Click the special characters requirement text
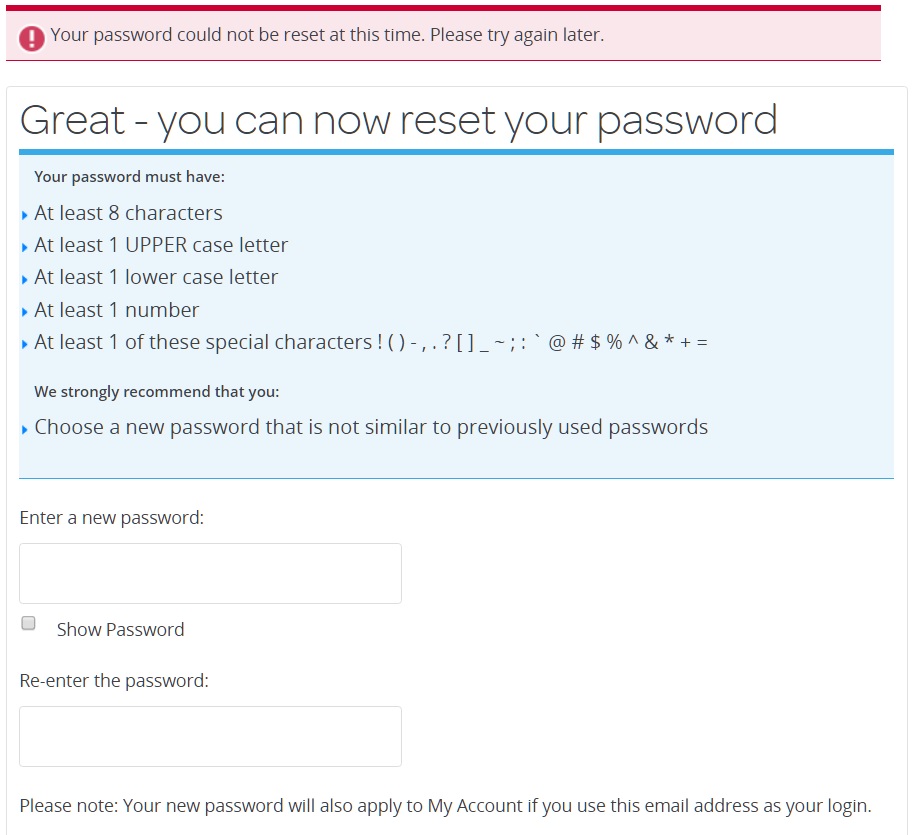Viewport: 916px width, 835px height. coord(370,342)
